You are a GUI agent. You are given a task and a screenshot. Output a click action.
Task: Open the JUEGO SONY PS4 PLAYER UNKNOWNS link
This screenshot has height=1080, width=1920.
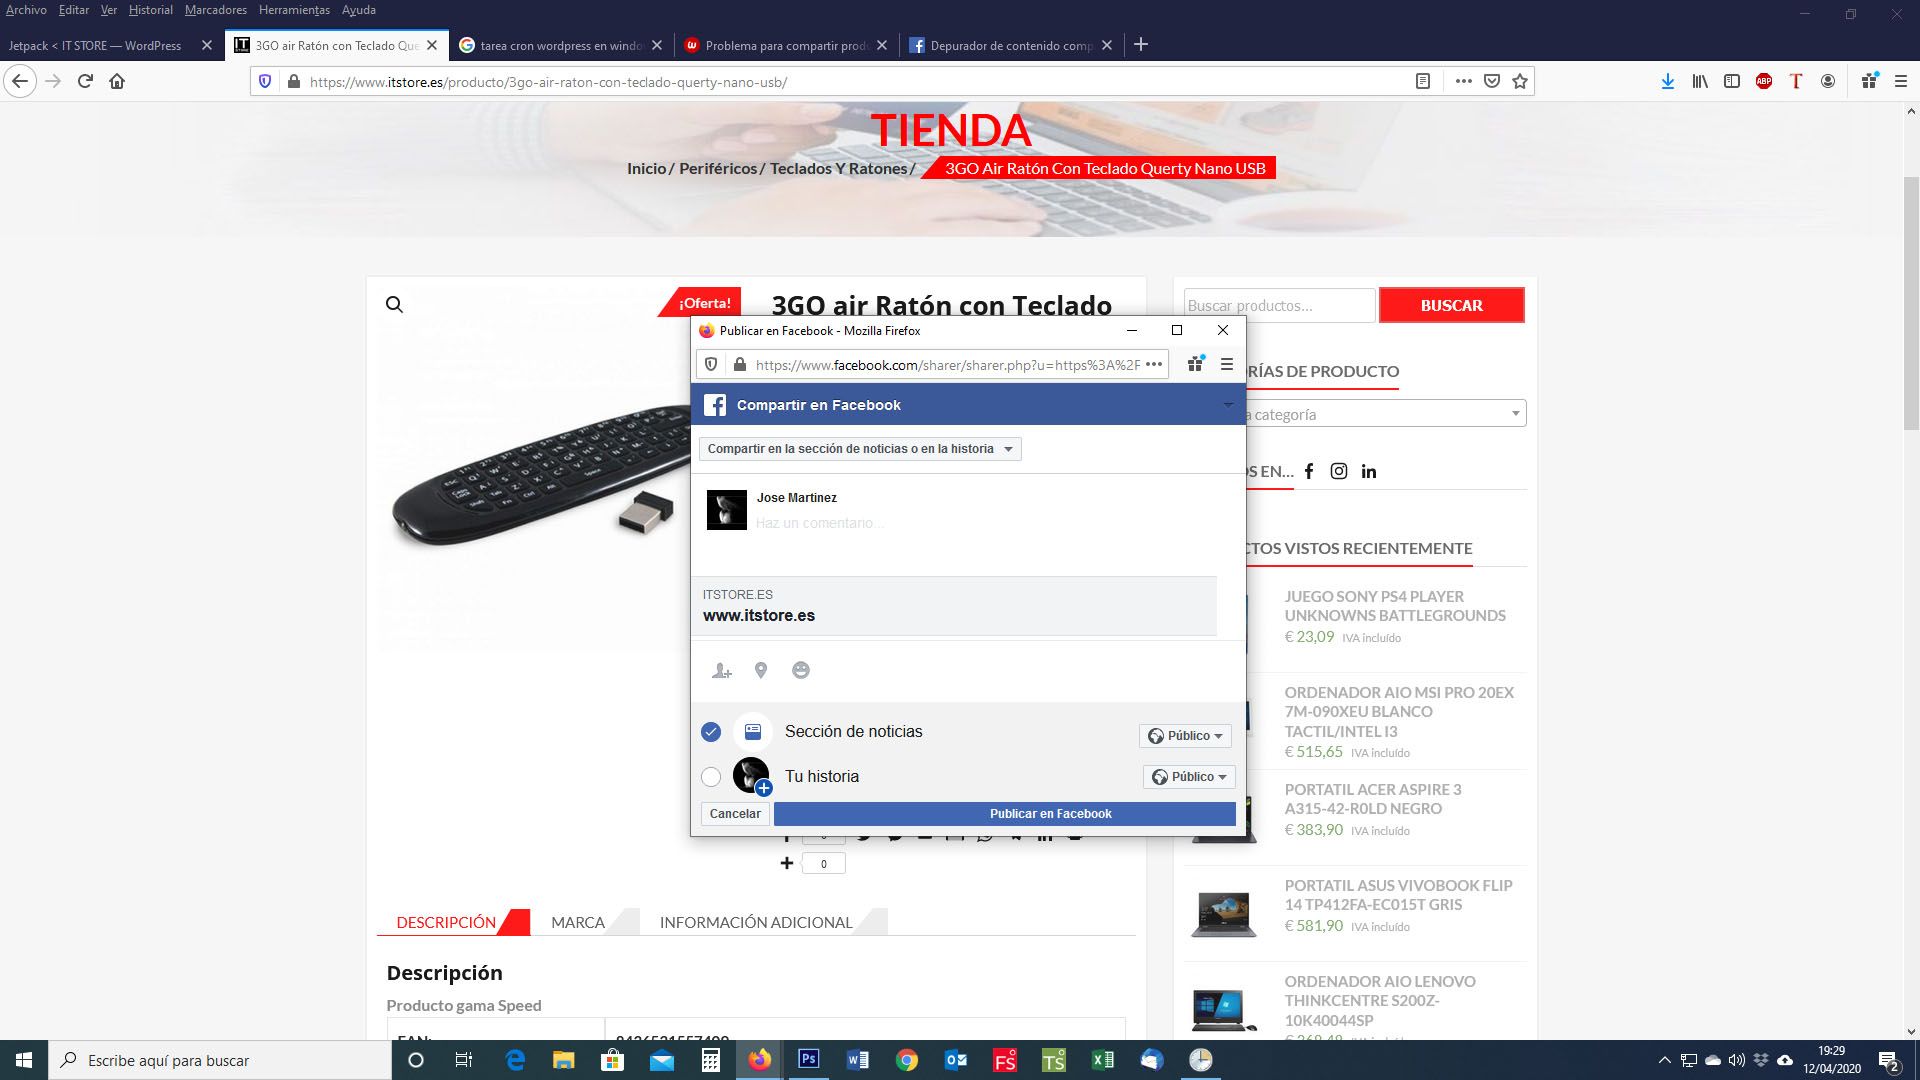1395,606
